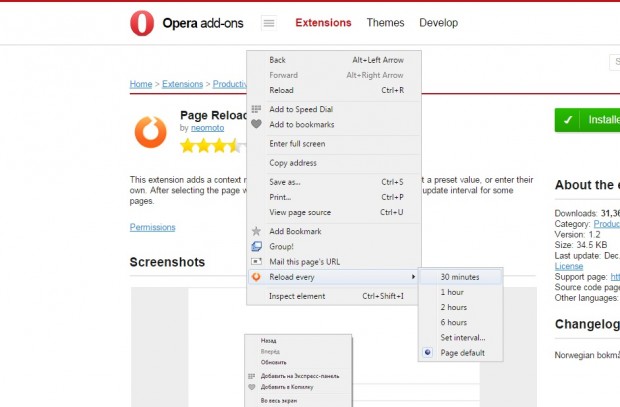Click the red Opera logo icon
This screenshot has height=407, width=620.
coord(142,23)
